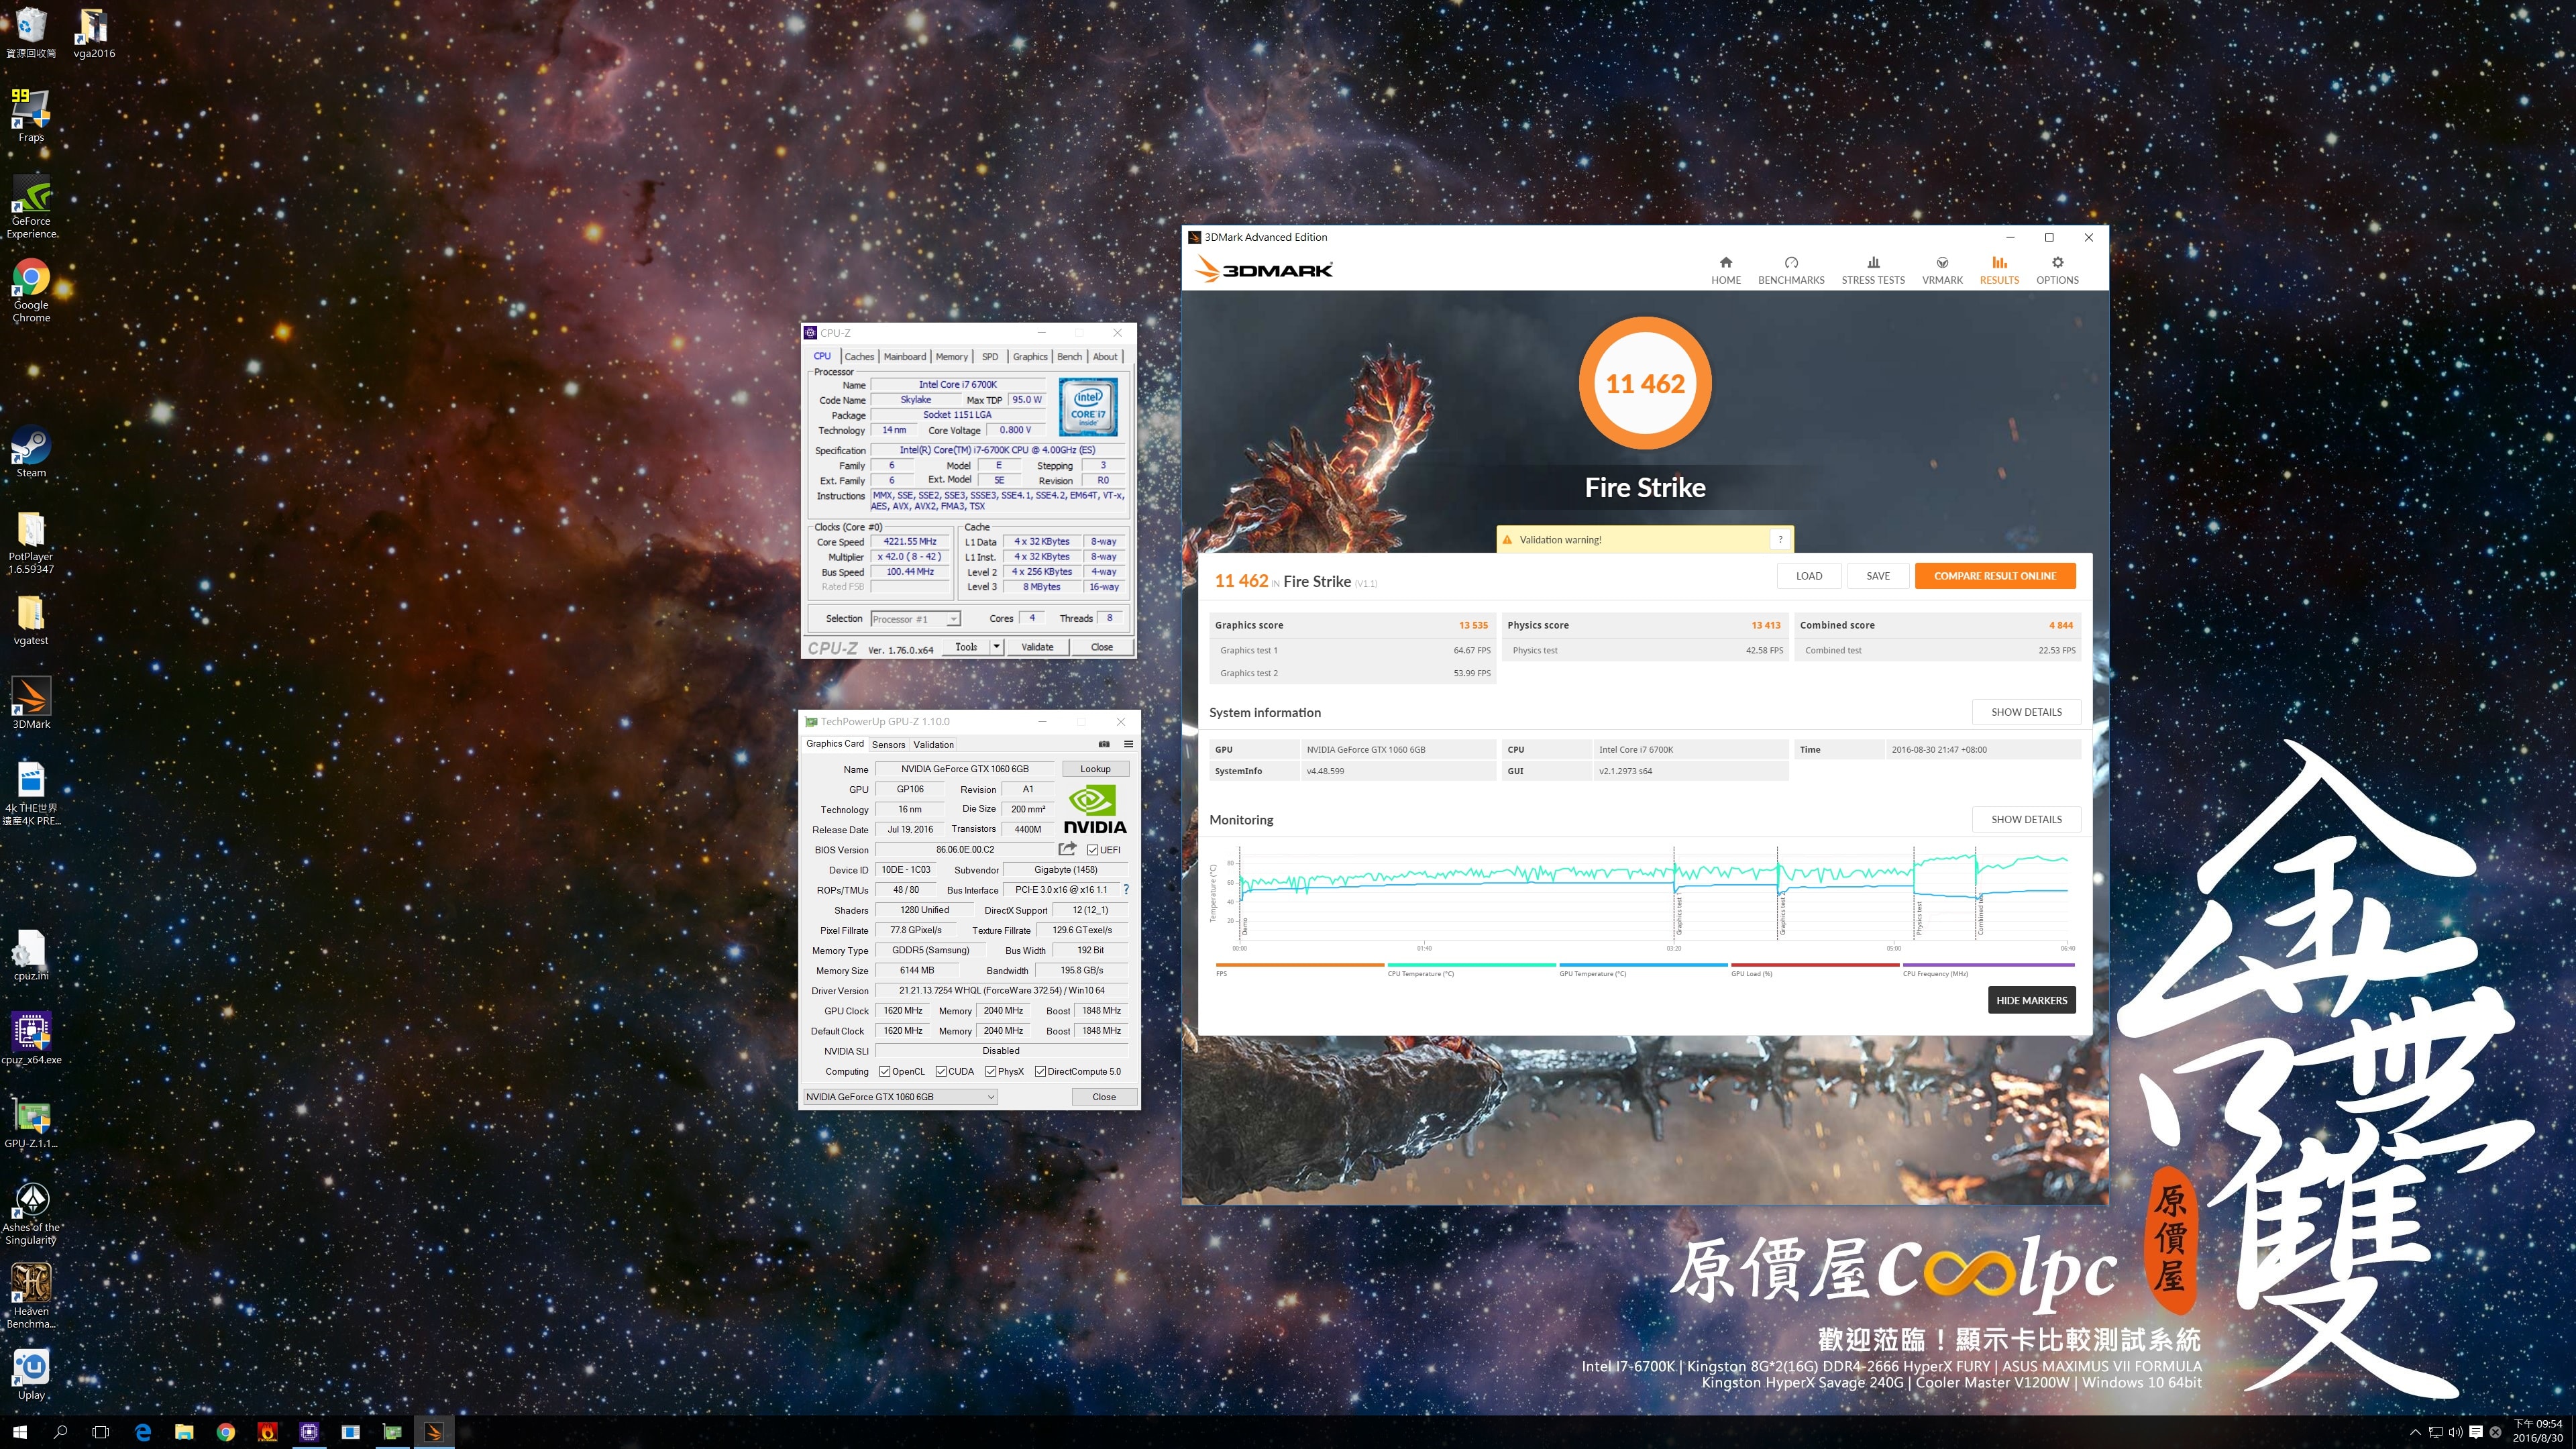
Task: Switch to the Mainboard tab in CPU-Z
Action: click(905, 357)
